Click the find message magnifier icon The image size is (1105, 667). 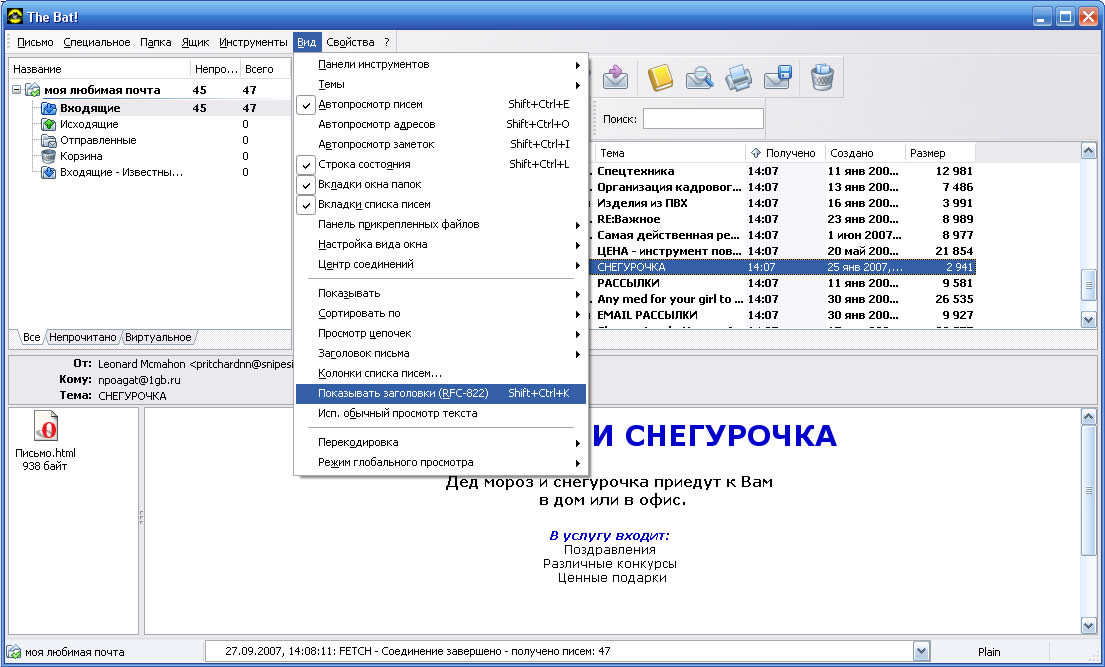click(698, 77)
